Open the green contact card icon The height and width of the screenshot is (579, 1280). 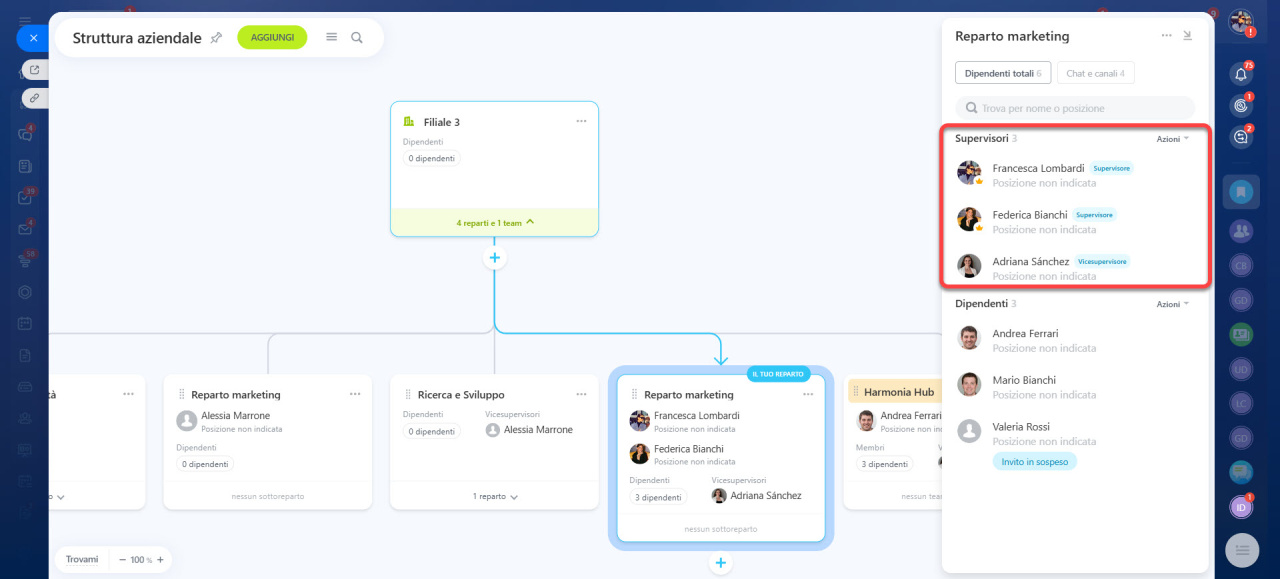(x=1241, y=333)
